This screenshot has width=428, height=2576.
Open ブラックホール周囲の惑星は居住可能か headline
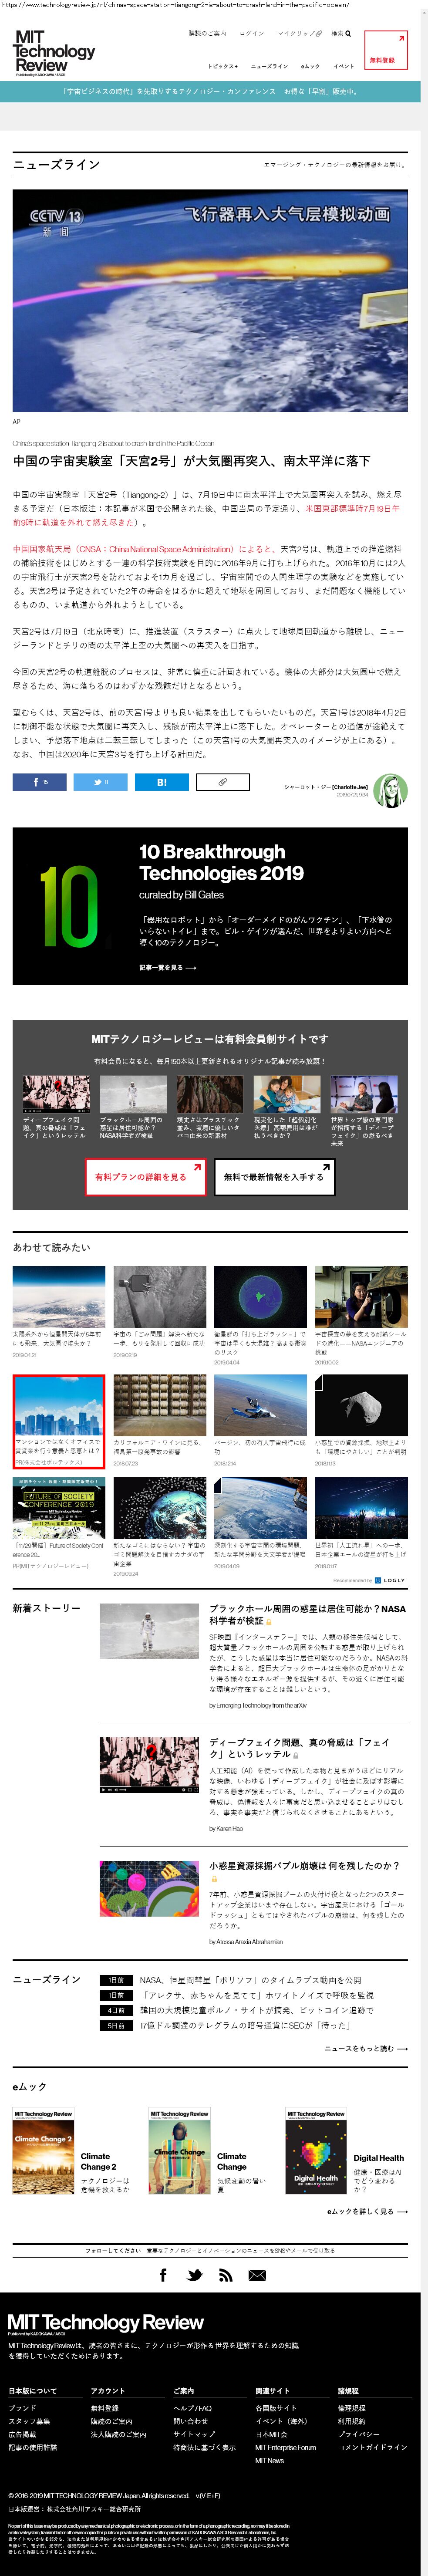point(308,1614)
